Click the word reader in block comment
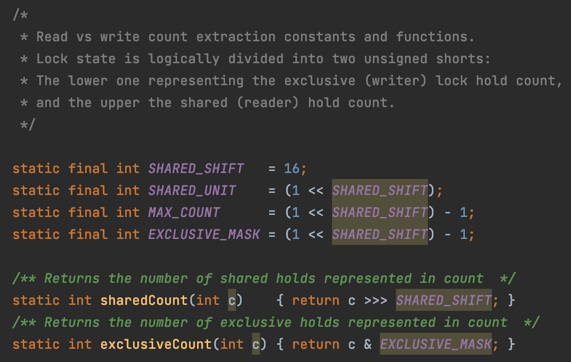 (268, 103)
